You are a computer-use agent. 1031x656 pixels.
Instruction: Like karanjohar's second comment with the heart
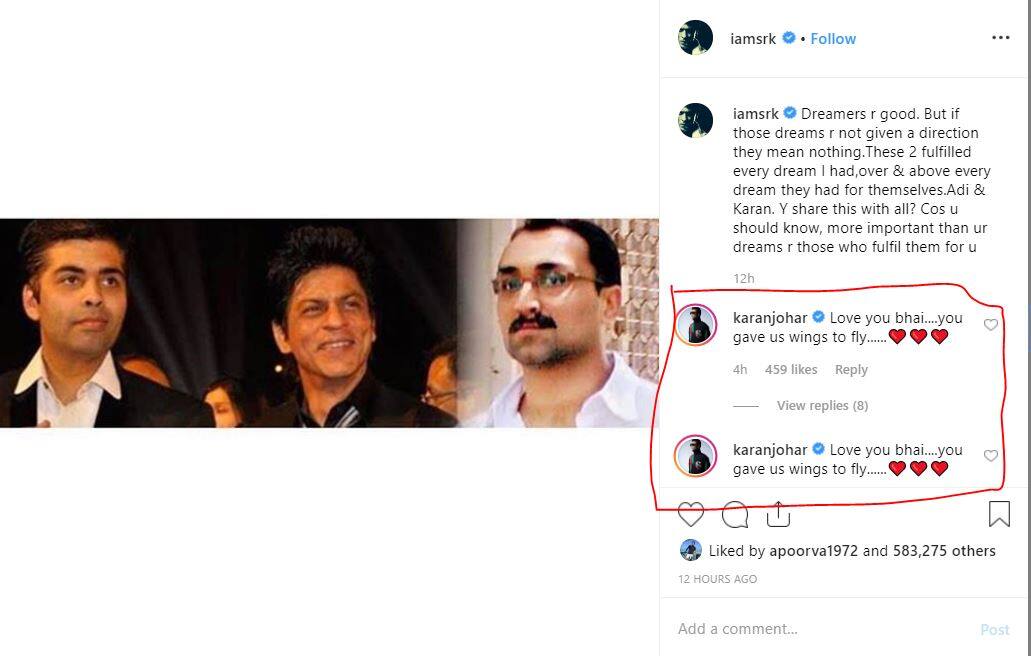pyautogui.click(x=990, y=456)
